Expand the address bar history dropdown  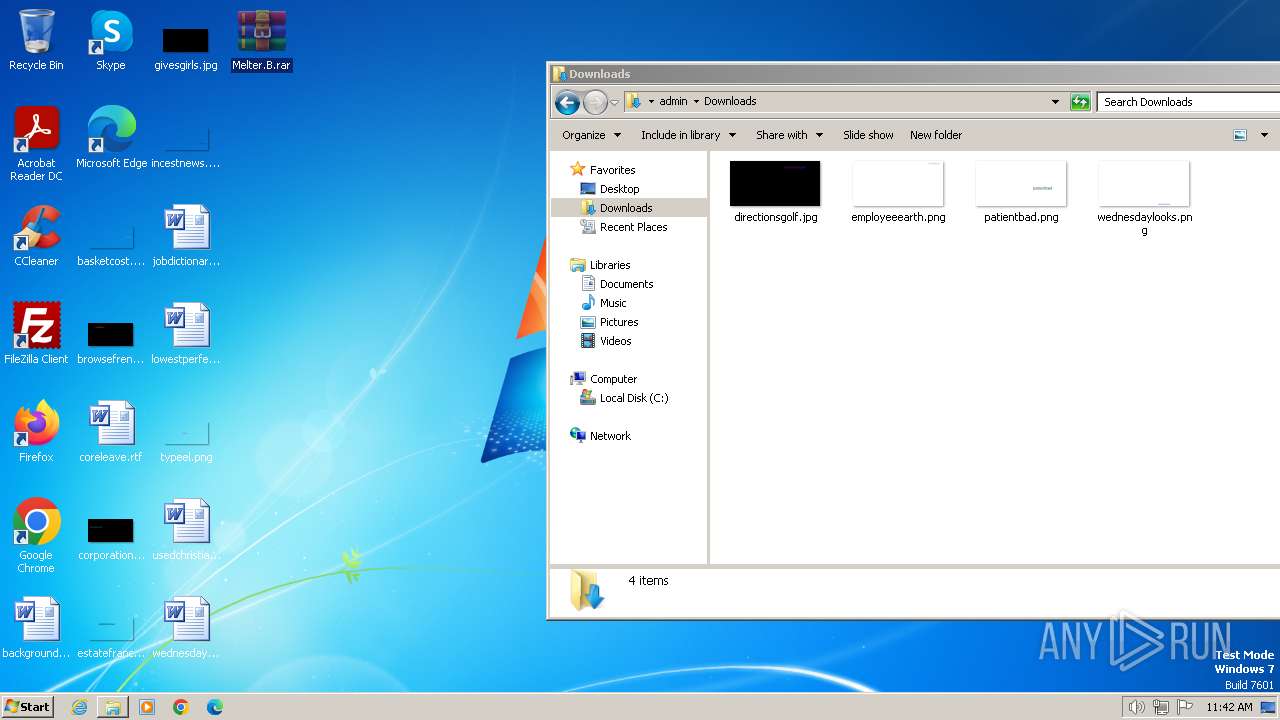(x=1055, y=102)
